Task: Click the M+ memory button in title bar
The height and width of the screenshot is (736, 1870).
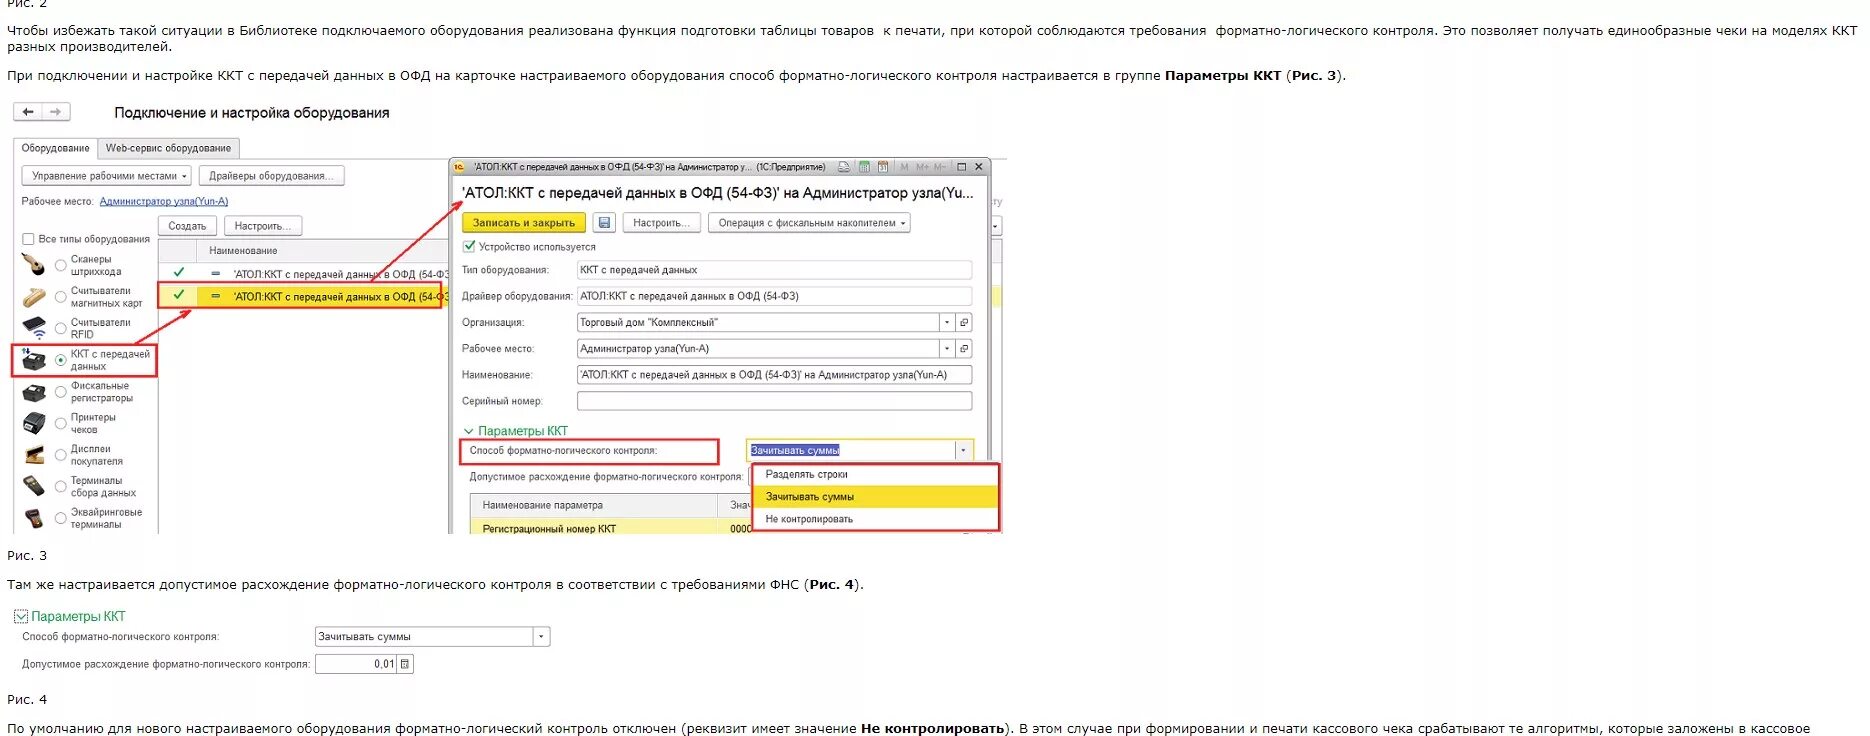Action: click(x=921, y=167)
